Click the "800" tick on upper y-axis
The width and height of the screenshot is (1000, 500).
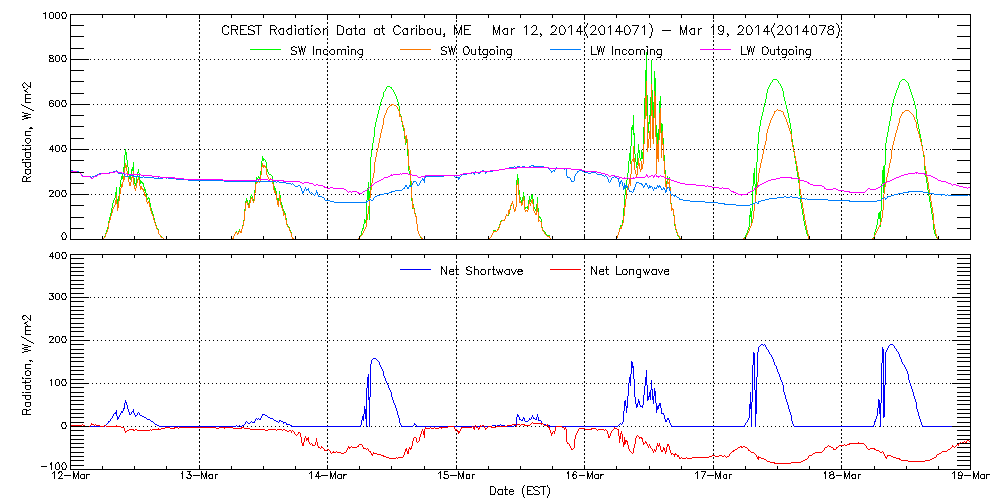(56, 60)
